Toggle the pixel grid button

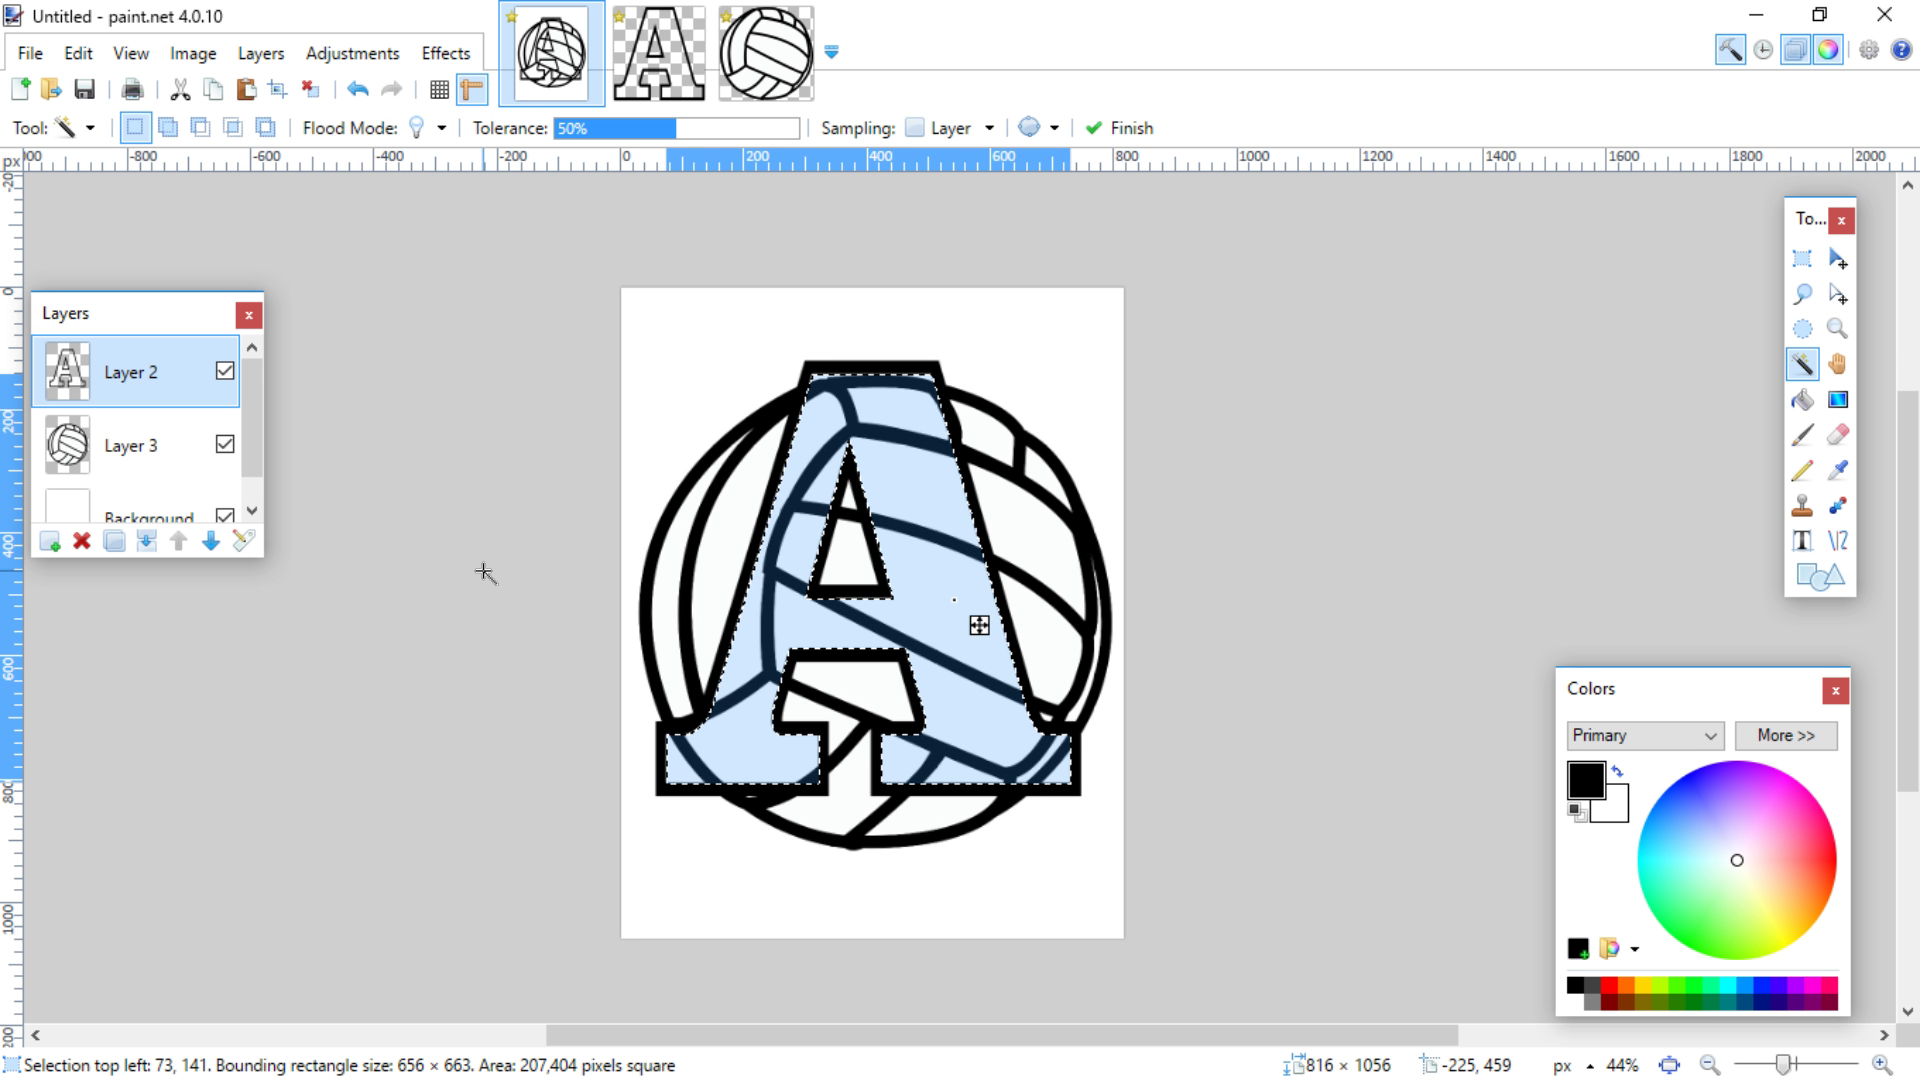coord(439,90)
